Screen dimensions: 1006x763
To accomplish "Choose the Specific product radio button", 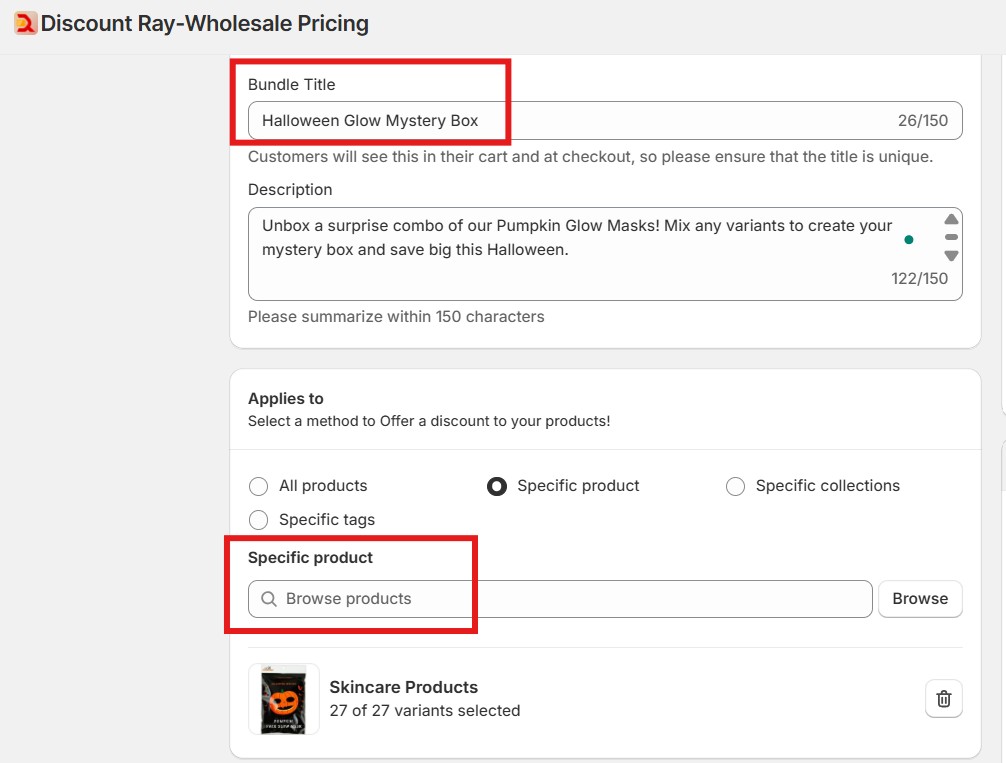I will click(x=497, y=487).
